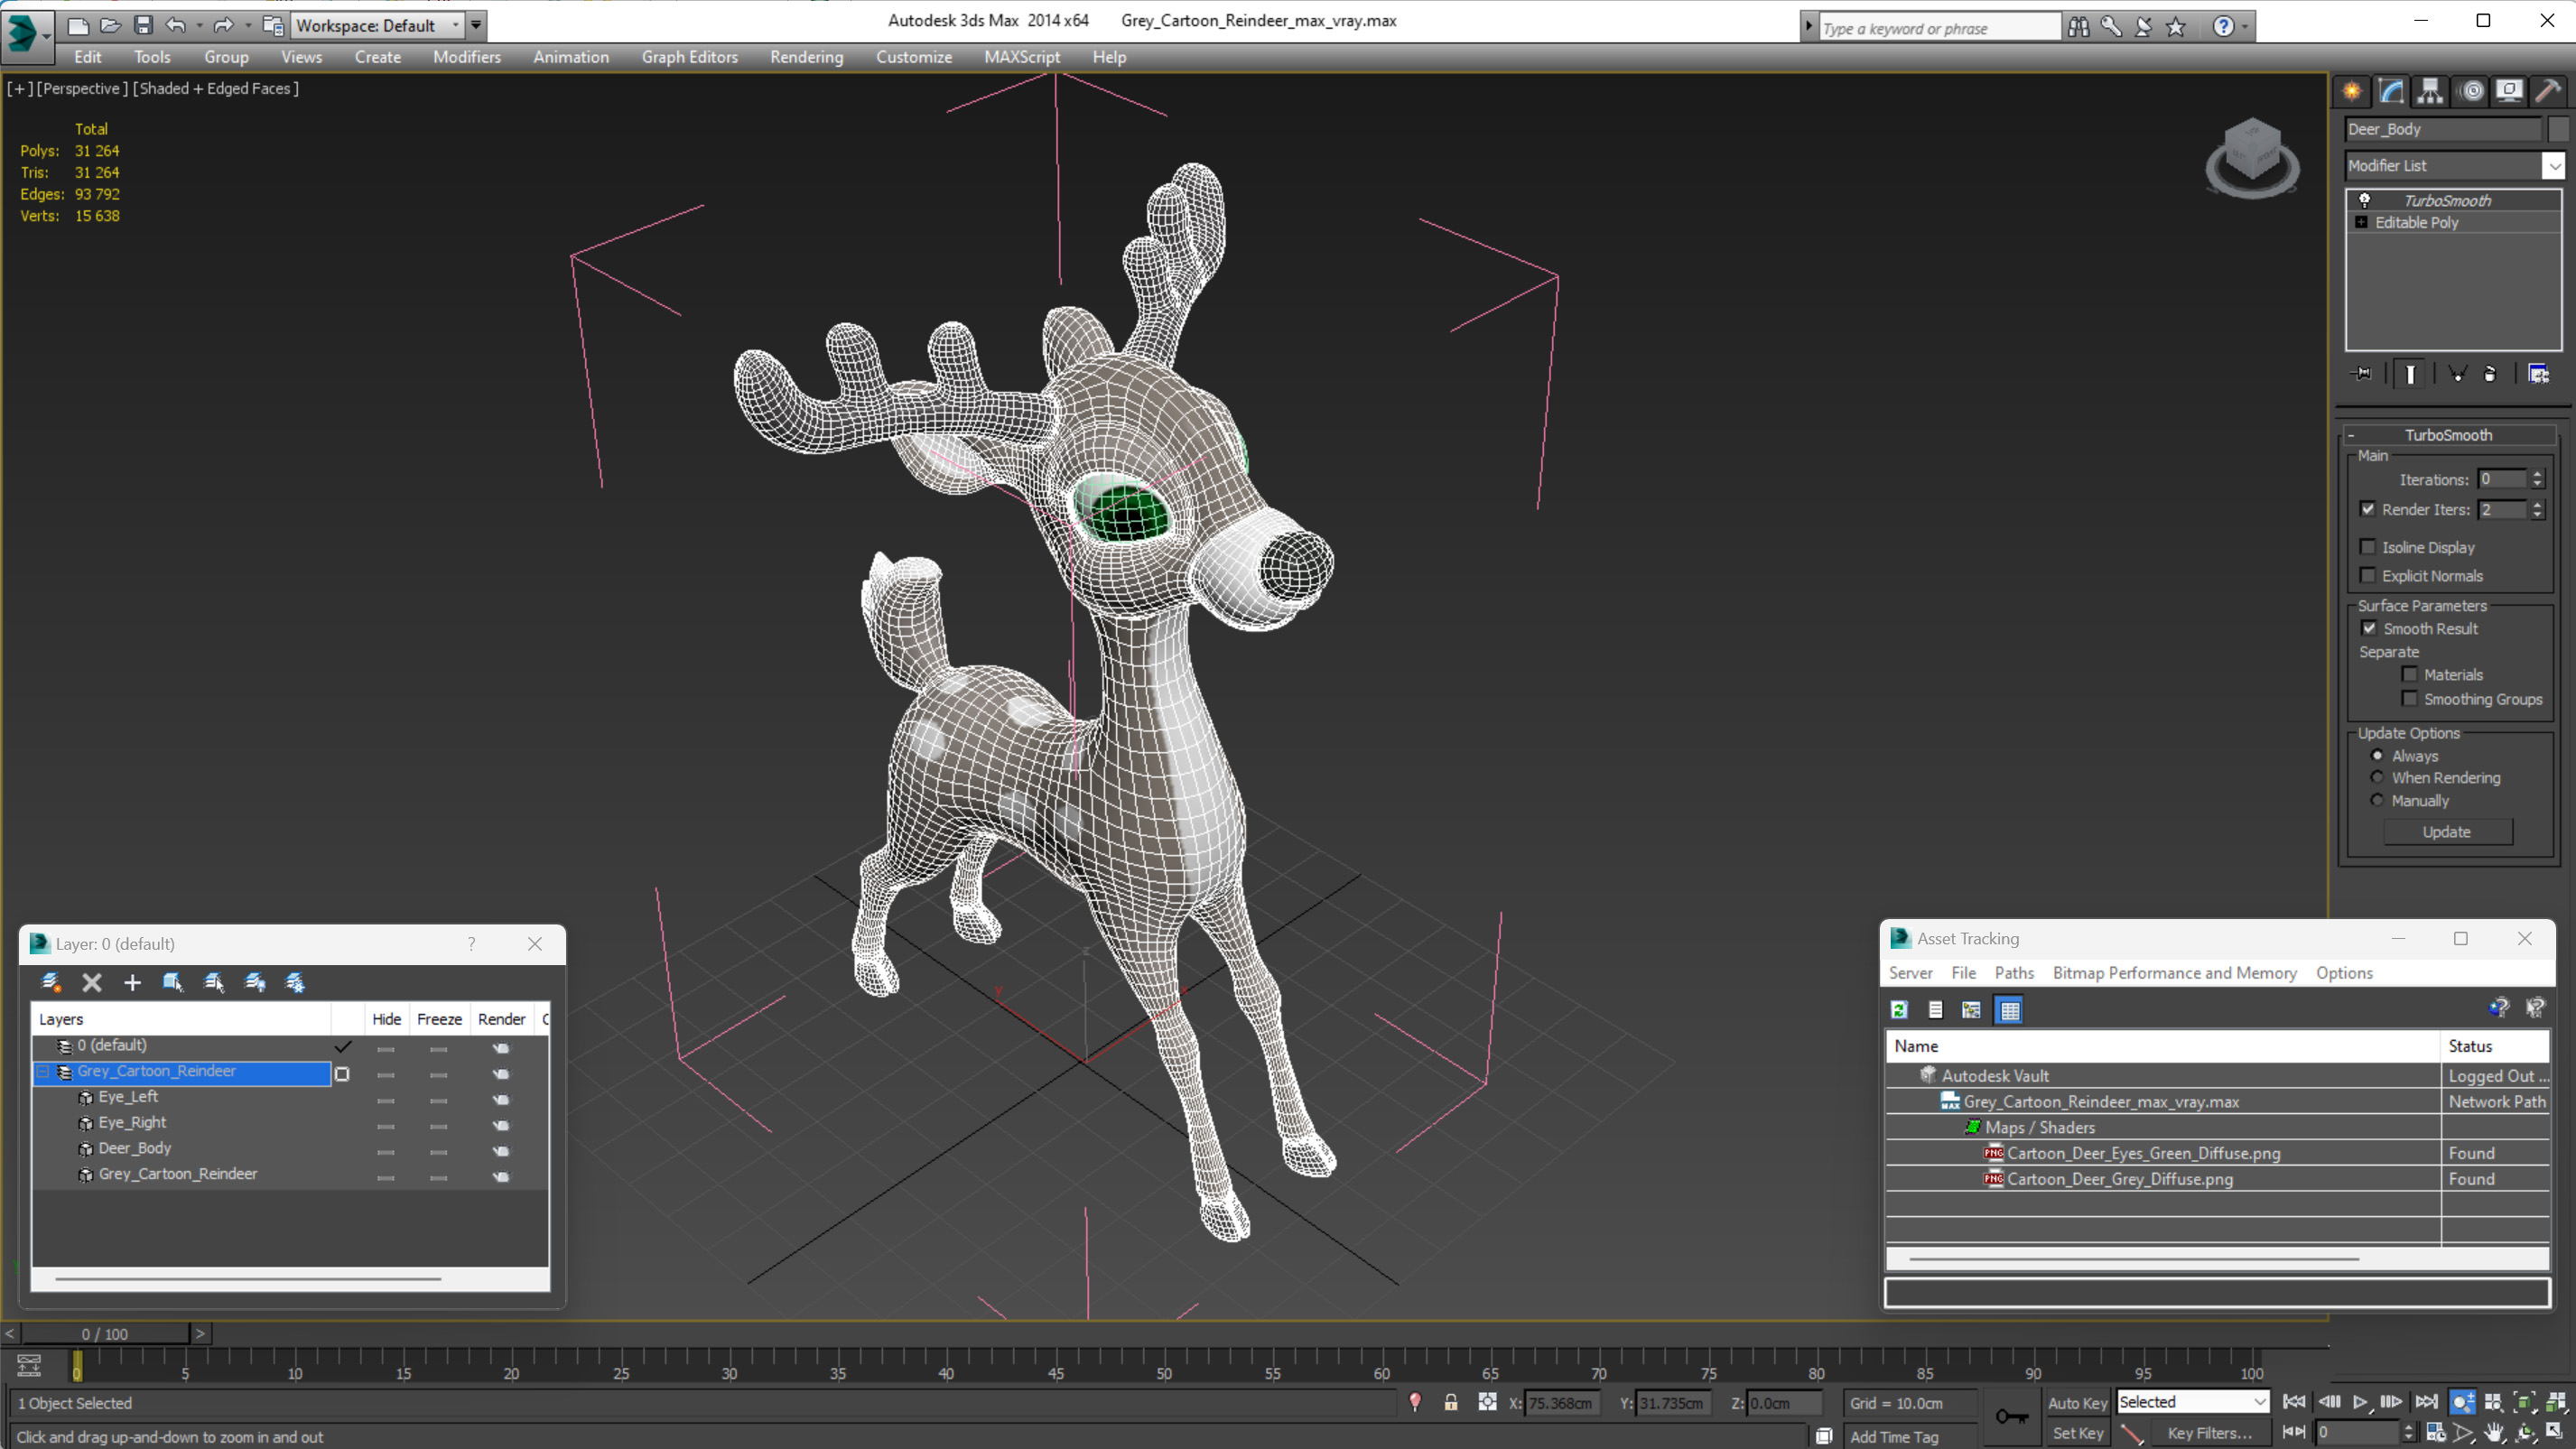Click the Set Keys key icon
This screenshot has width=2576, height=1449.
[x=2012, y=1416]
